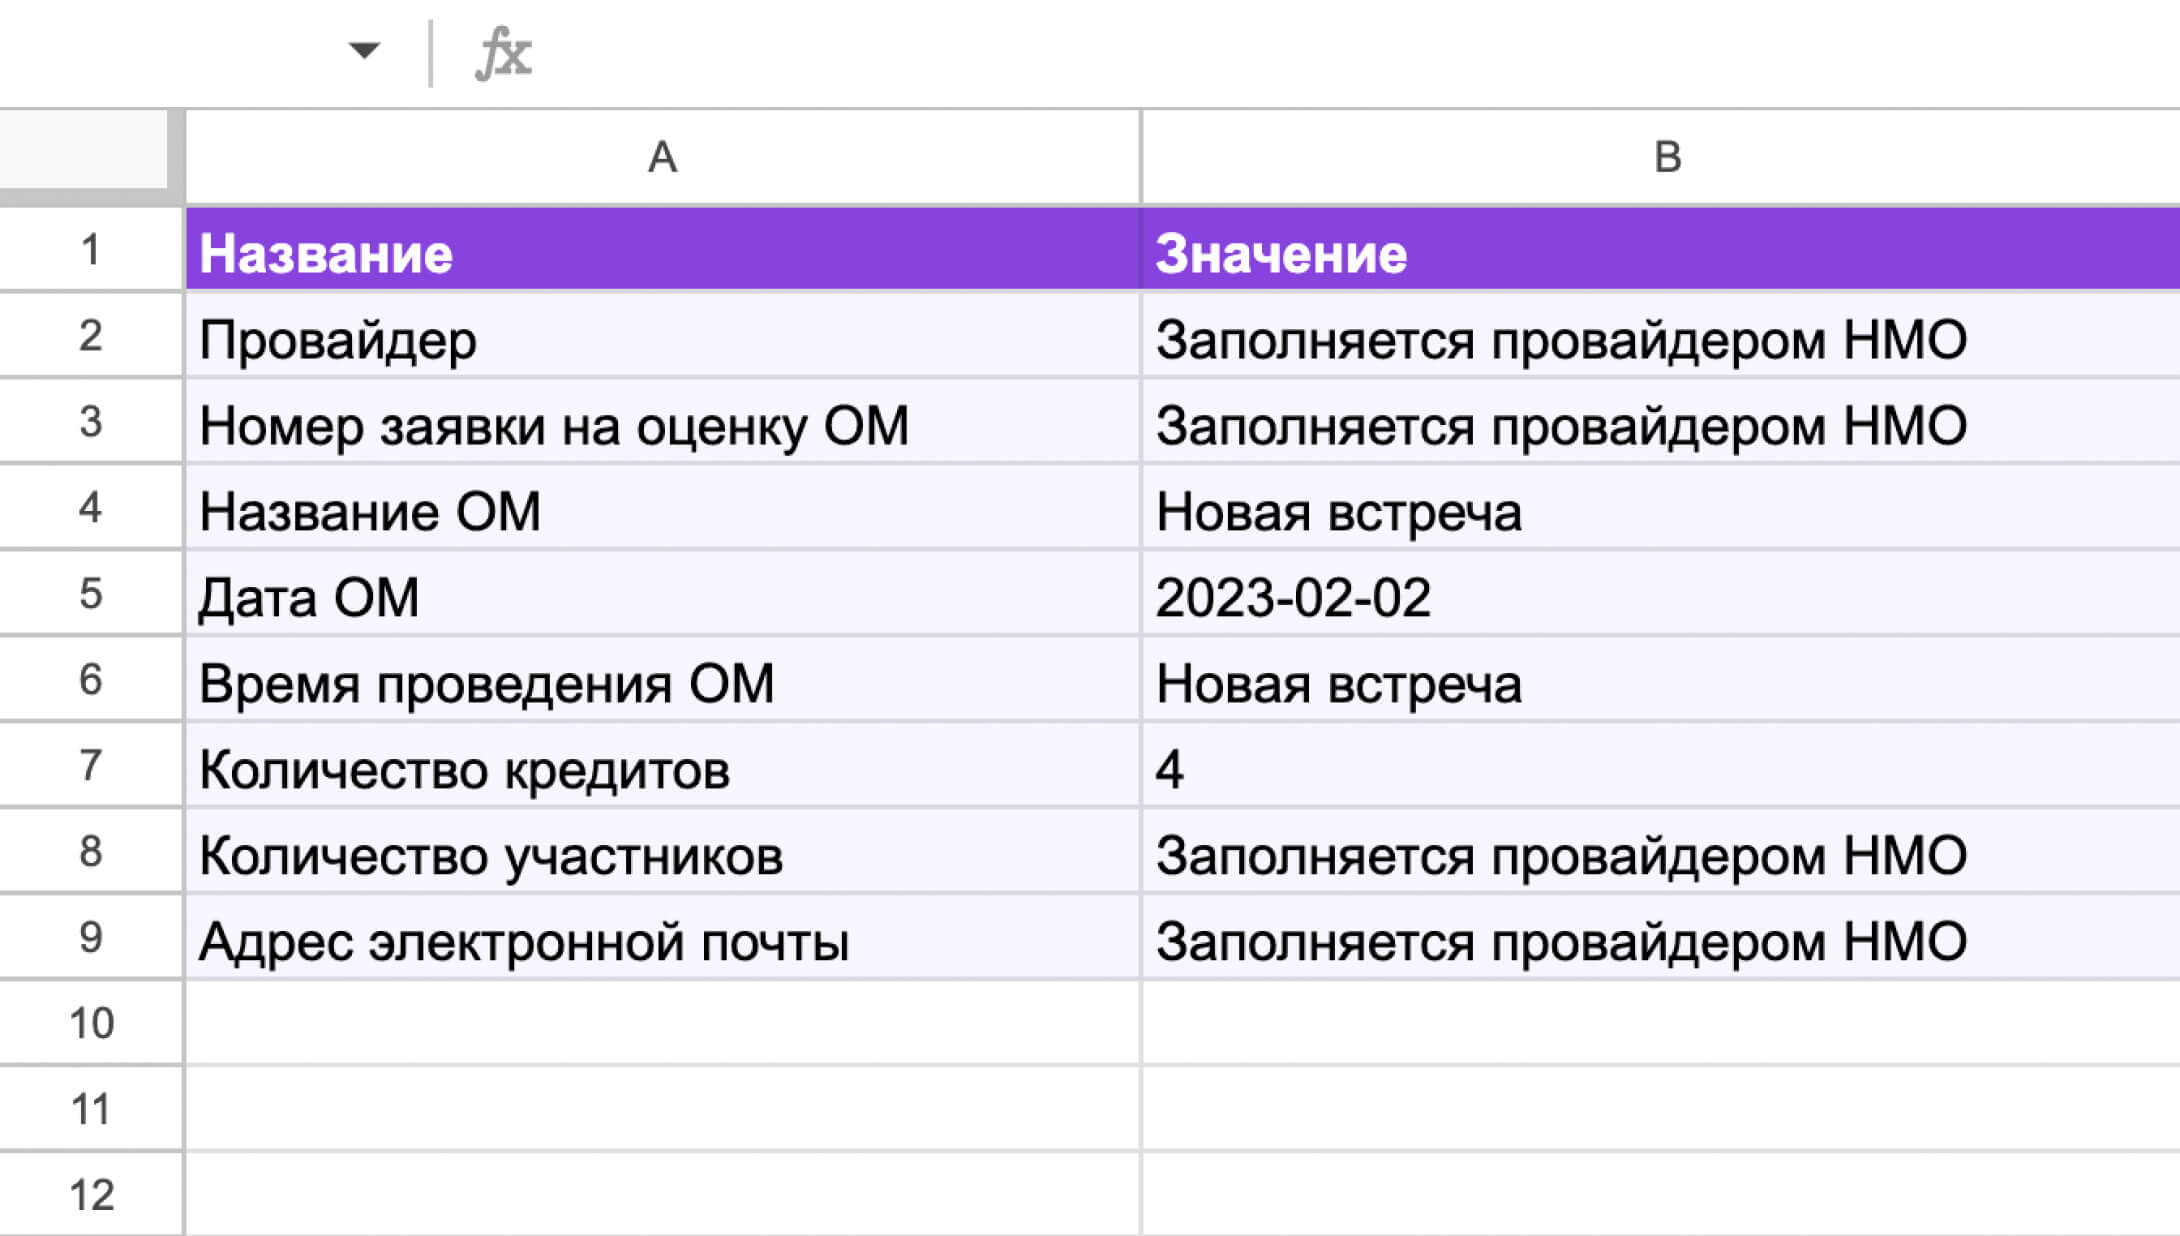The height and width of the screenshot is (1236, 2180).
Task: Select cell "Номер заявки на оценку ОМ"
Action: click(662, 423)
